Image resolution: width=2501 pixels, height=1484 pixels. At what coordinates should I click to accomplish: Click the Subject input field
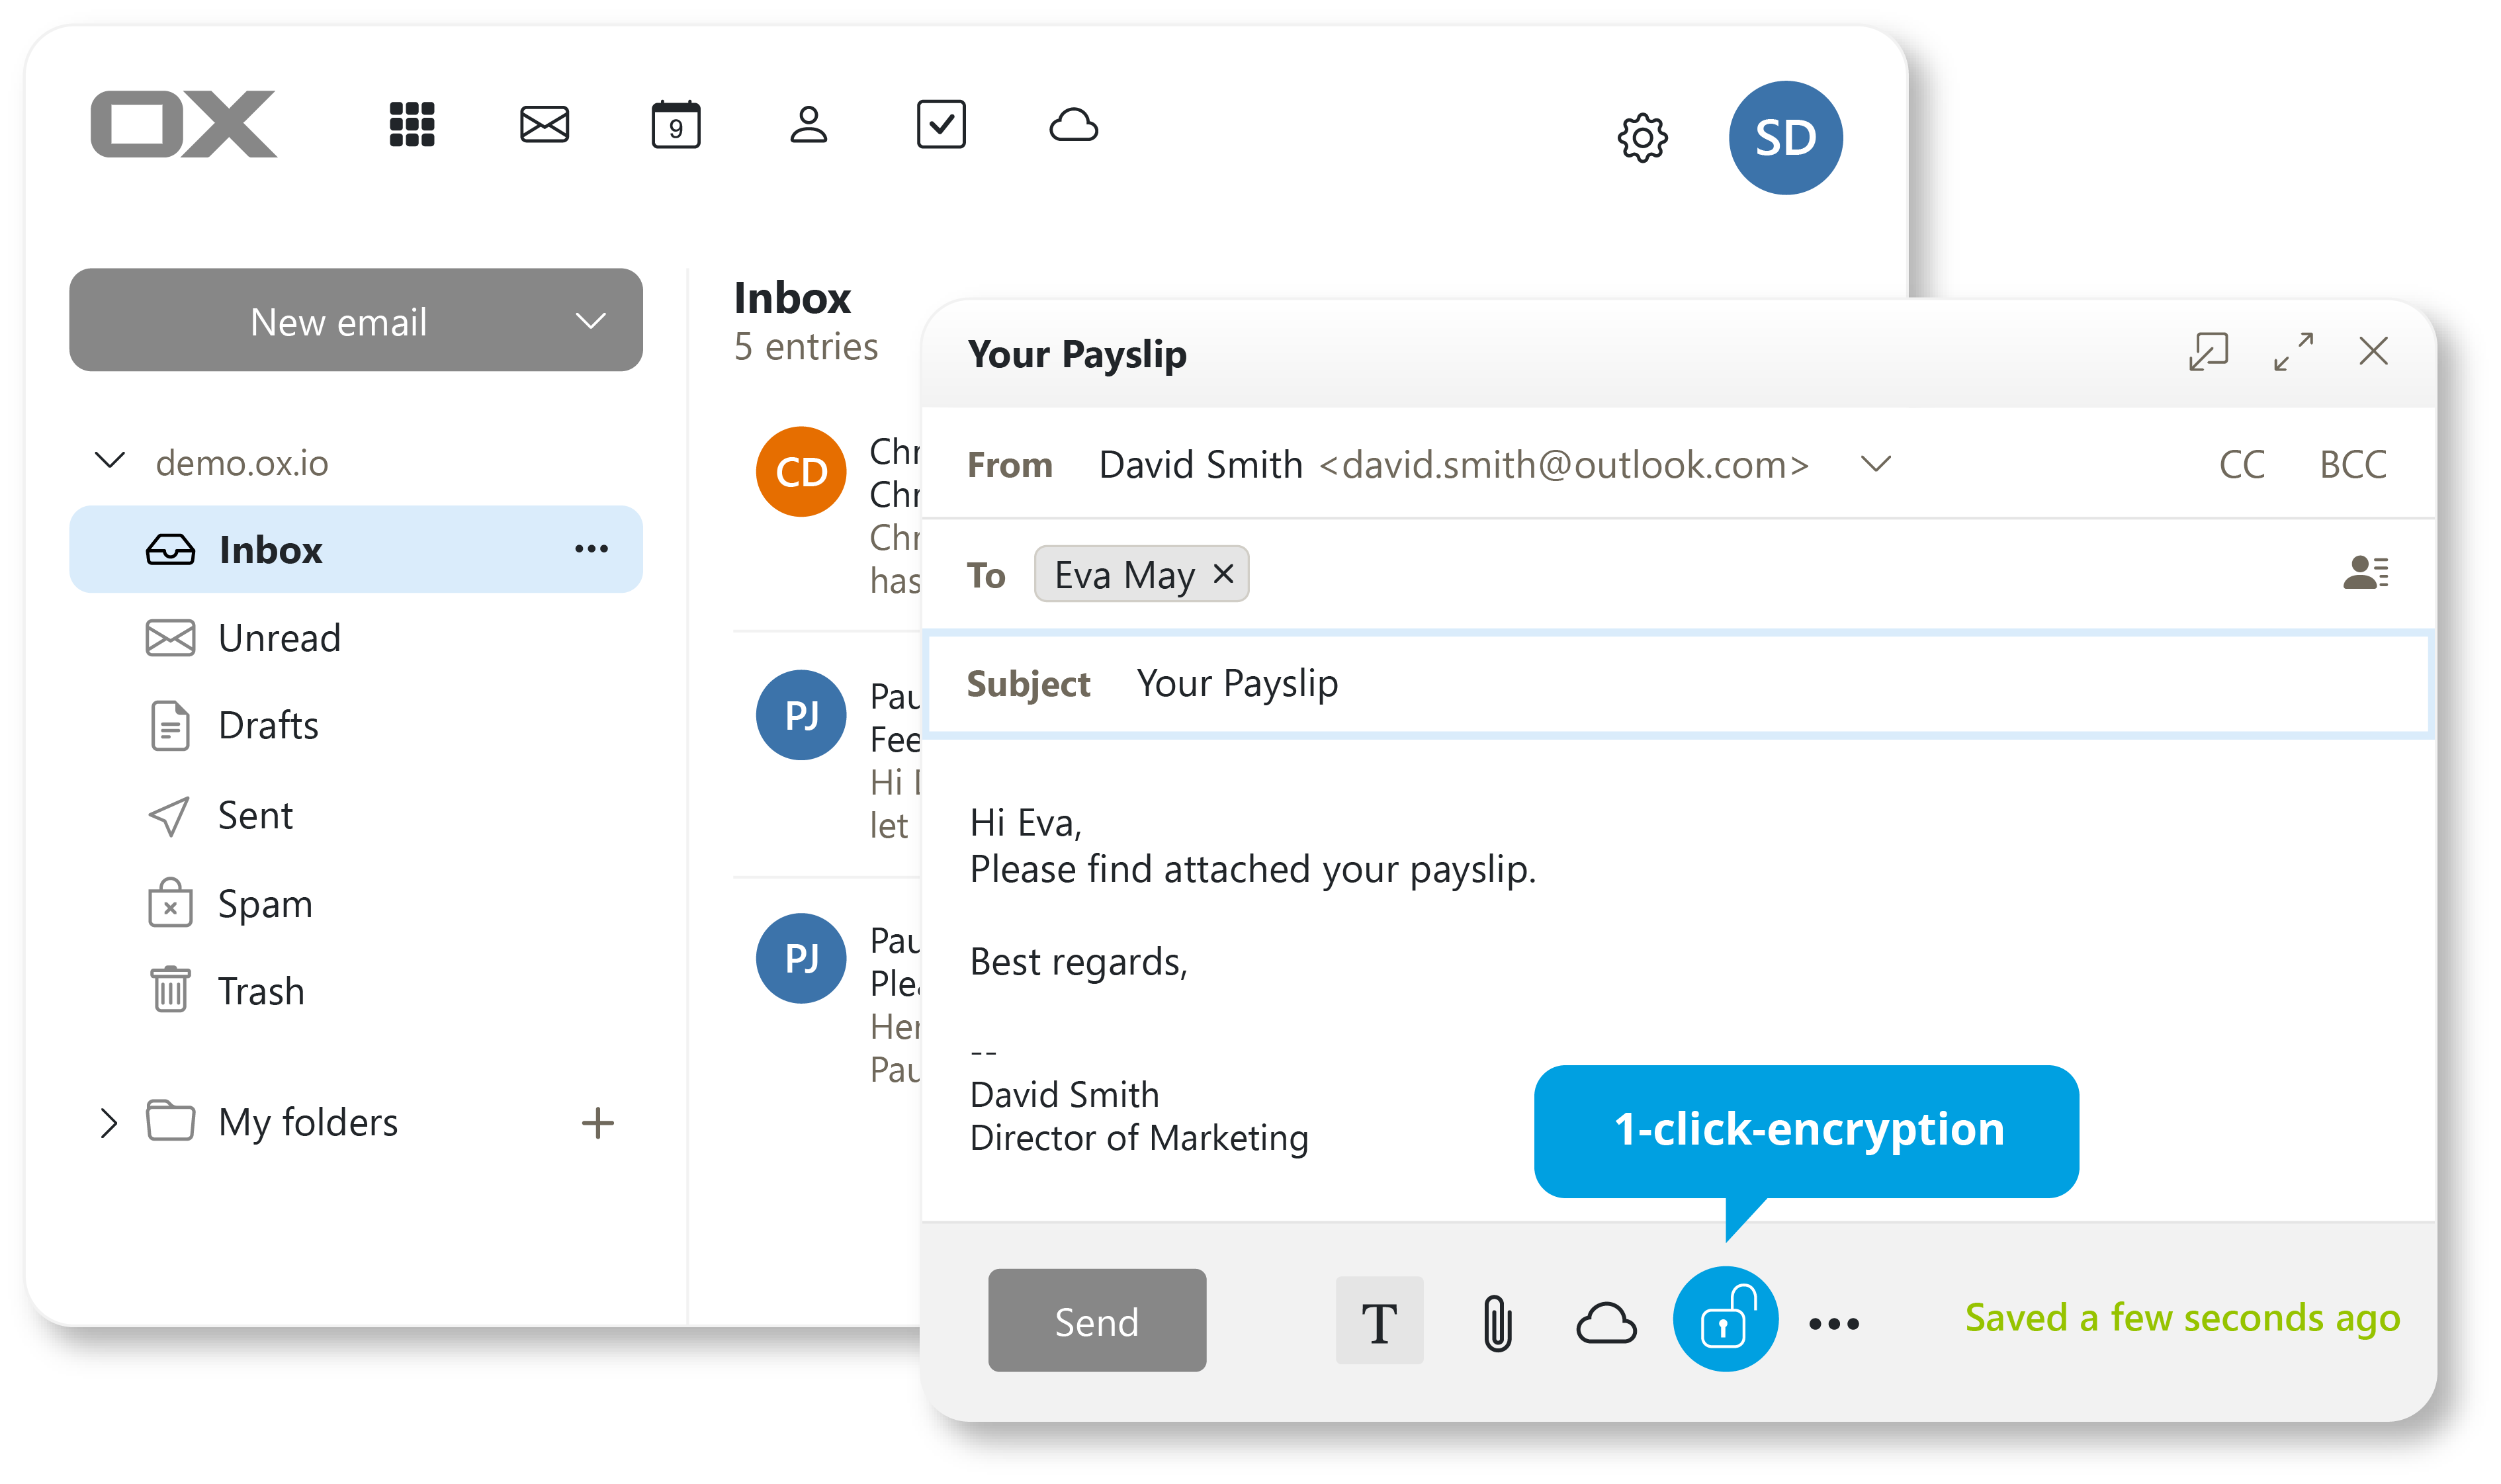(1678, 683)
